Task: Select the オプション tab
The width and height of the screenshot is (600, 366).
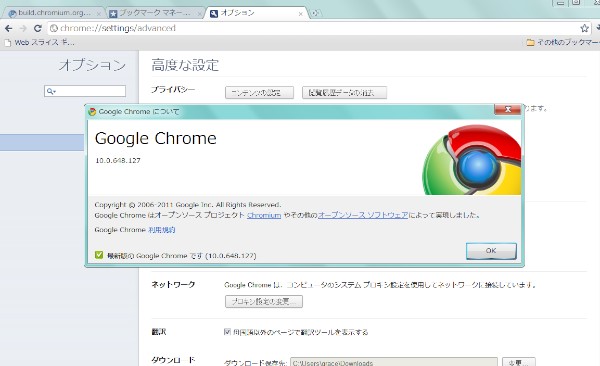Action: click(x=256, y=13)
